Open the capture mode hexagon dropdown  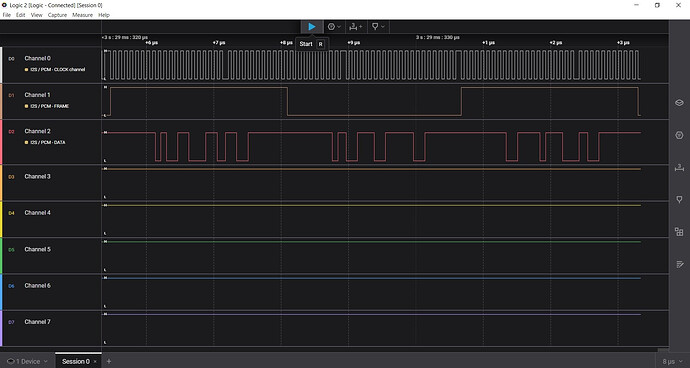(334, 27)
